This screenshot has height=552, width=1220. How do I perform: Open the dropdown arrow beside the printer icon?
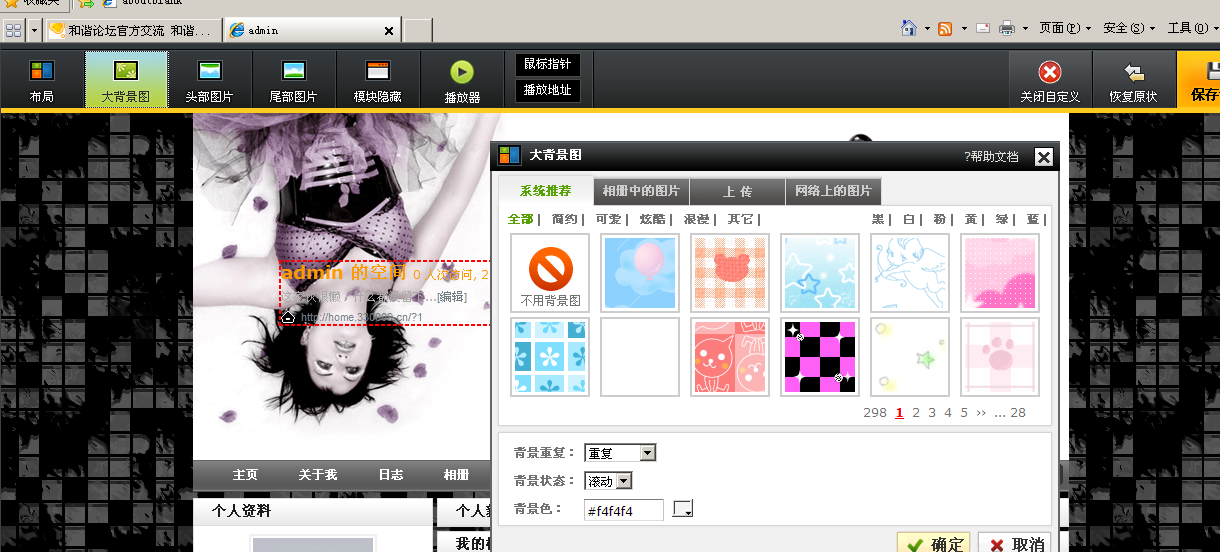pos(1026,28)
